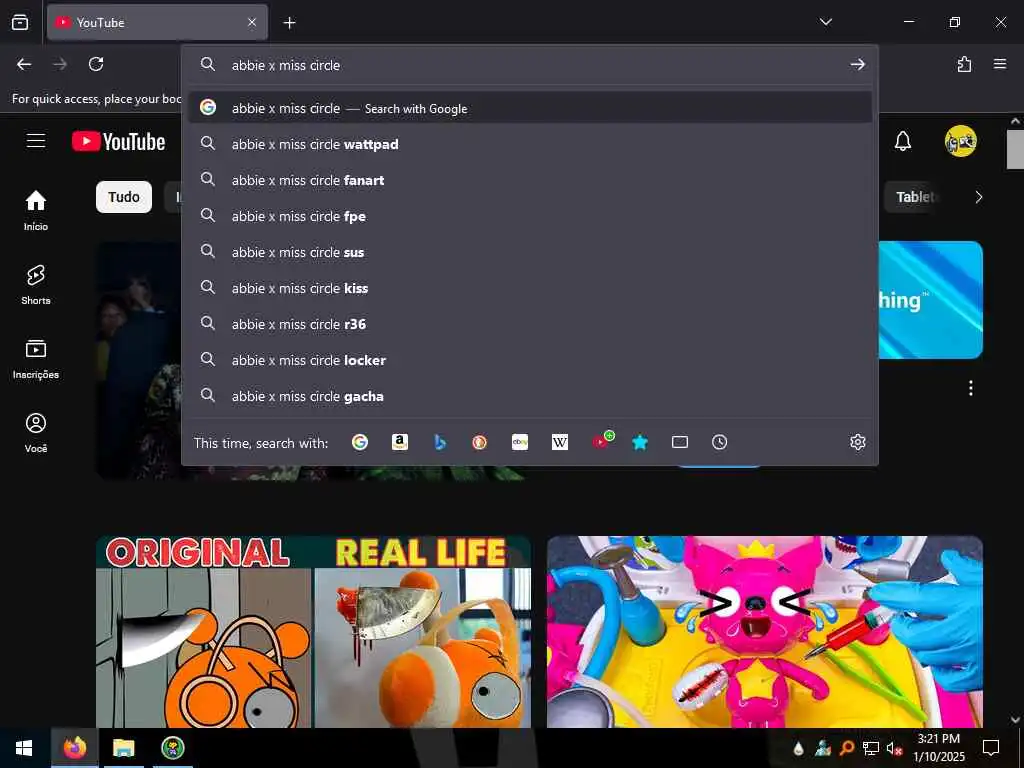The height and width of the screenshot is (768, 1024).
Task: Choose suggestion ending in gacha
Action: 530,396
